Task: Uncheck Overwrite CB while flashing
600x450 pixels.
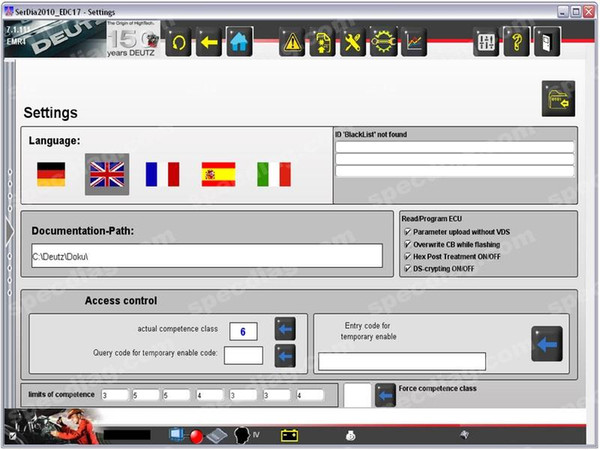Action: point(408,244)
